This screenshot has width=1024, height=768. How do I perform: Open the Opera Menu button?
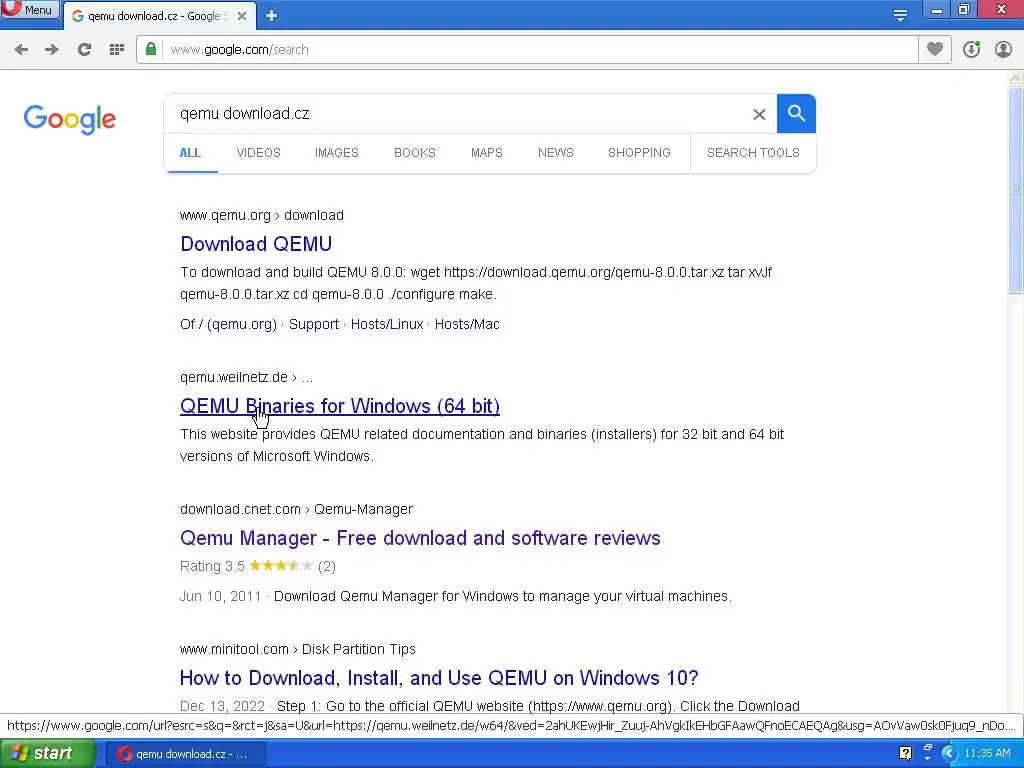tap(29, 9)
